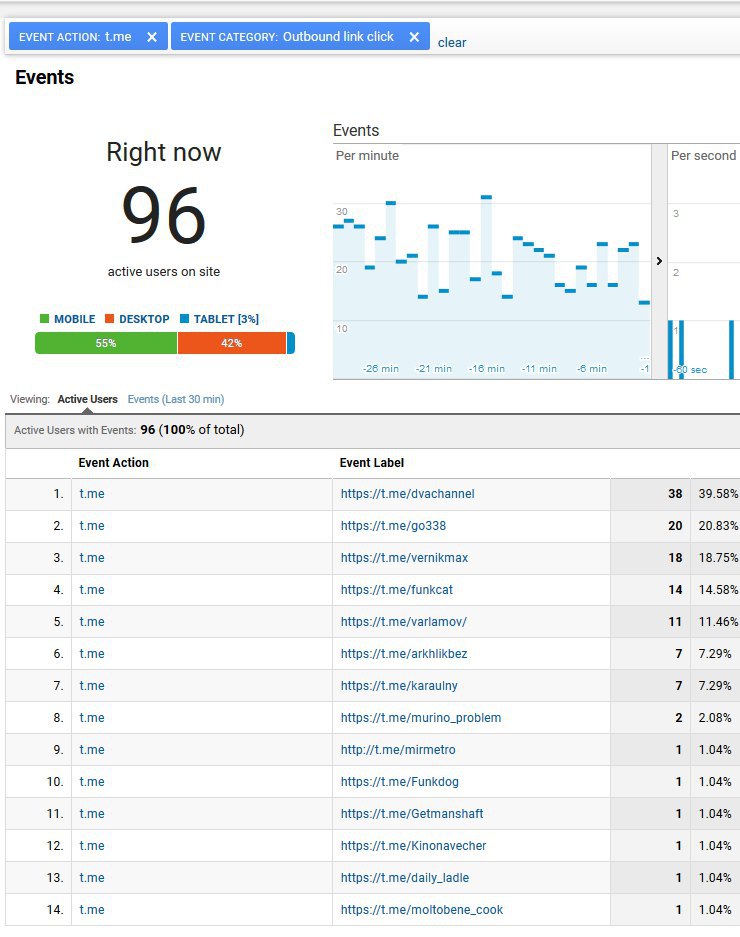
Task: Click the orange DESKTOP 42% bar segment
Action: pyautogui.click(x=231, y=343)
